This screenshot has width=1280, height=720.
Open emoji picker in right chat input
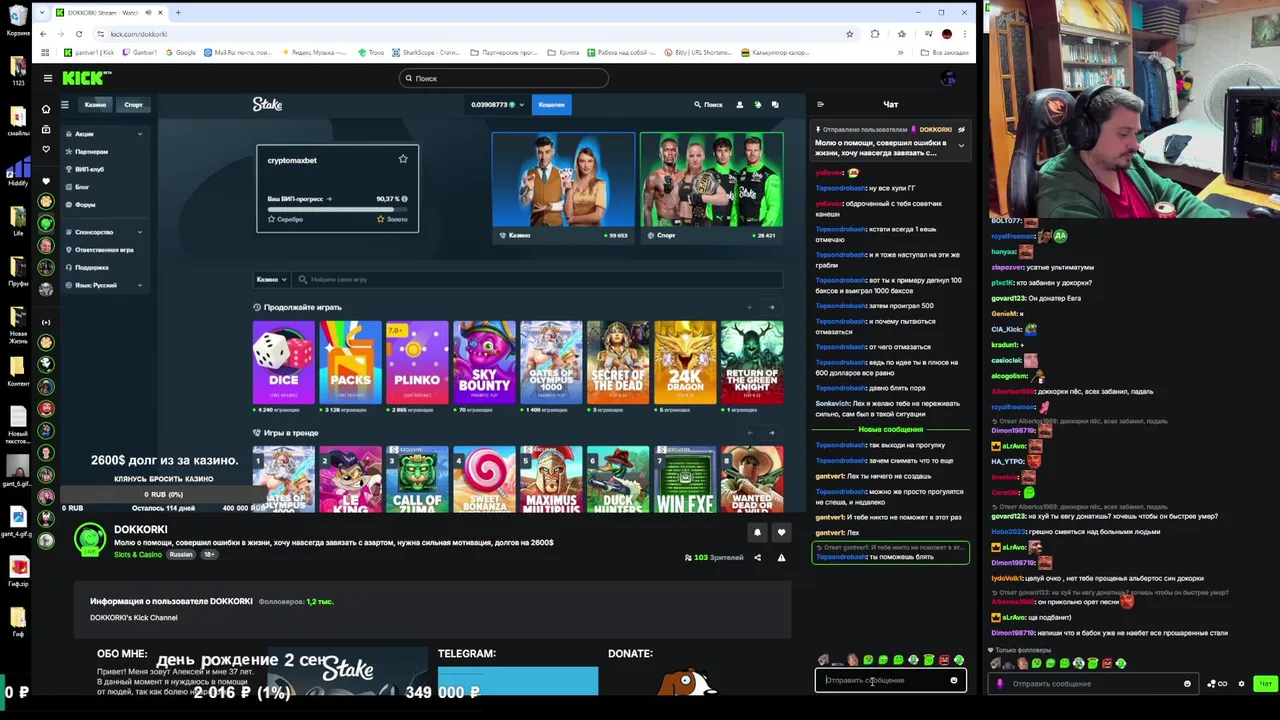1187,684
